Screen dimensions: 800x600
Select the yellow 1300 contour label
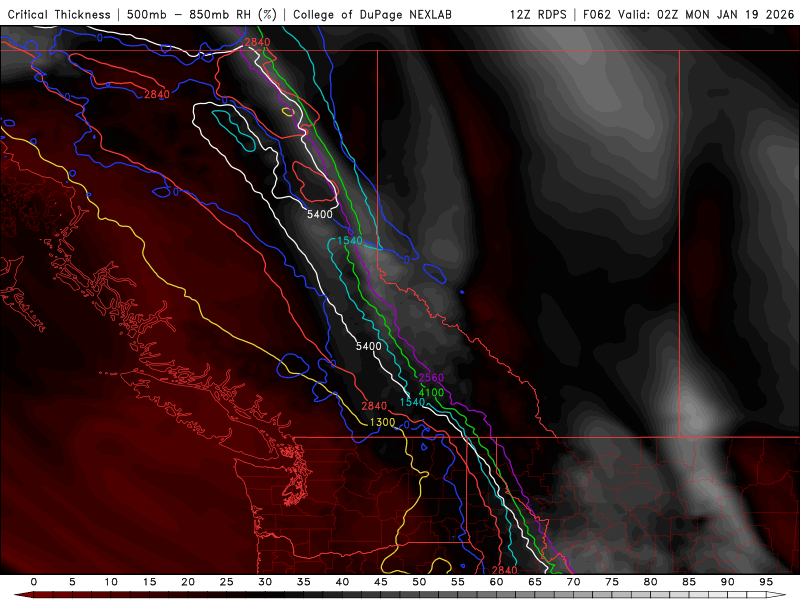[382, 422]
